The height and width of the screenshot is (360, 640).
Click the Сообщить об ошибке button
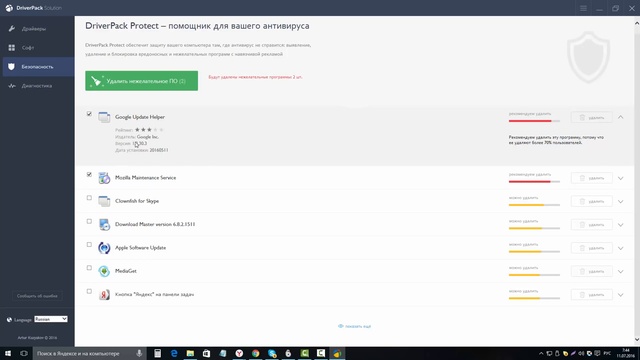[37, 296]
